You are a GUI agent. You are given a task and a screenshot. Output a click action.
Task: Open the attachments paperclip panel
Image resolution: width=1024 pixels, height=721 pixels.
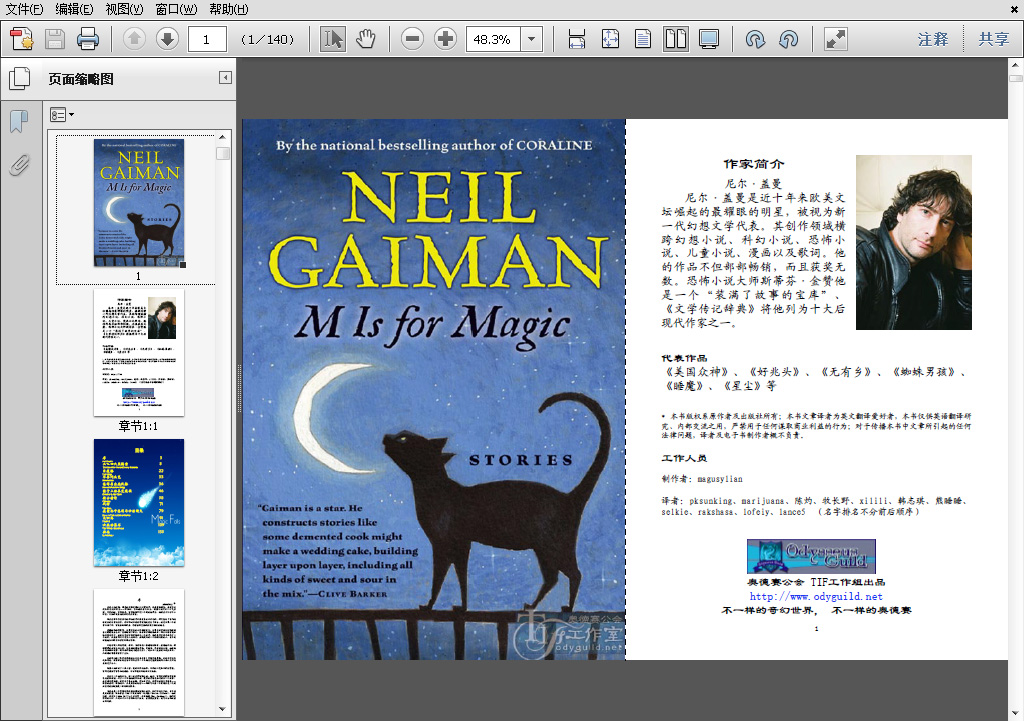point(20,165)
